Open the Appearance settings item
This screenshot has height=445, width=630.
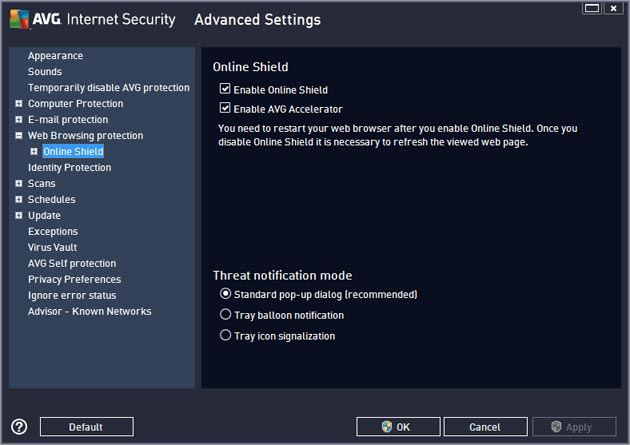55,56
